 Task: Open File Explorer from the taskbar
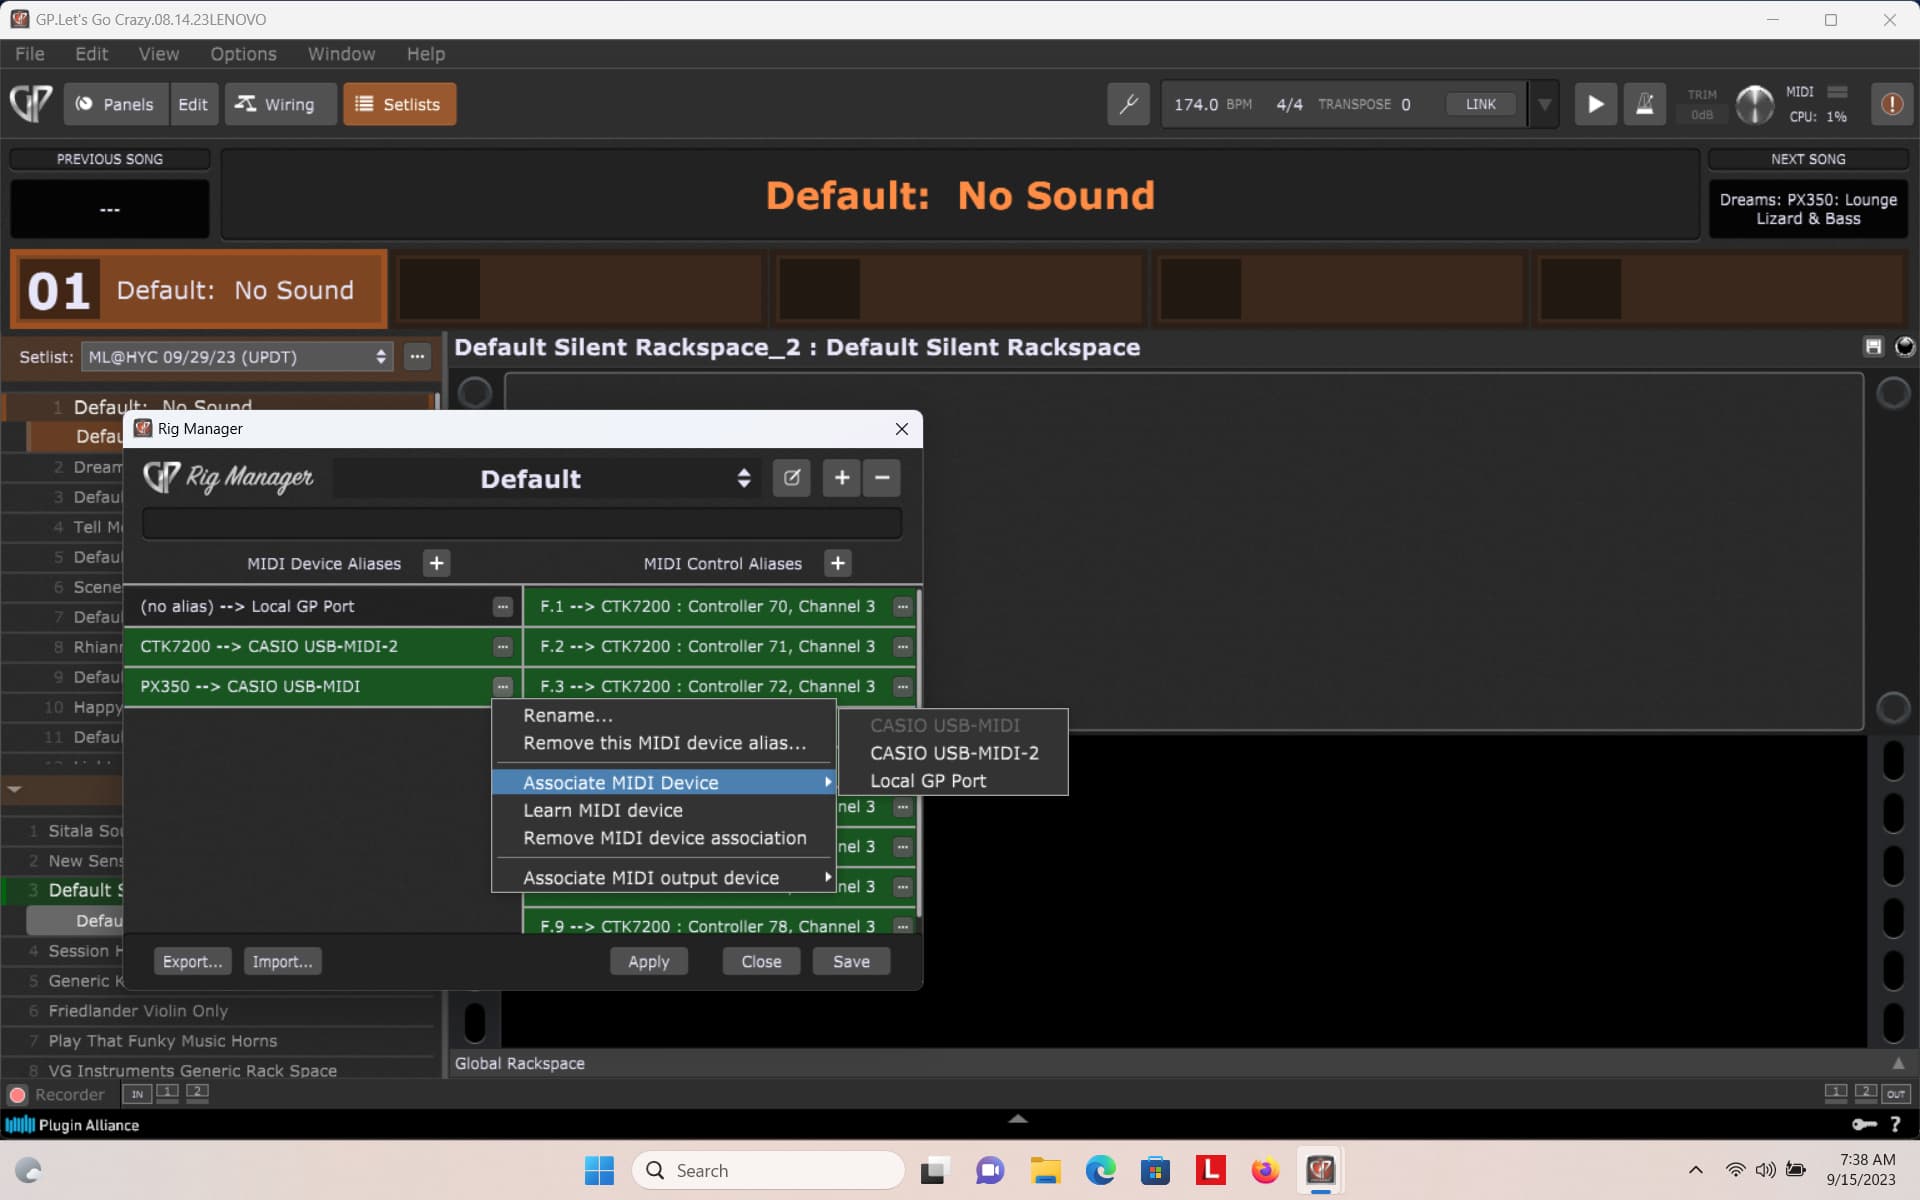point(1045,1170)
